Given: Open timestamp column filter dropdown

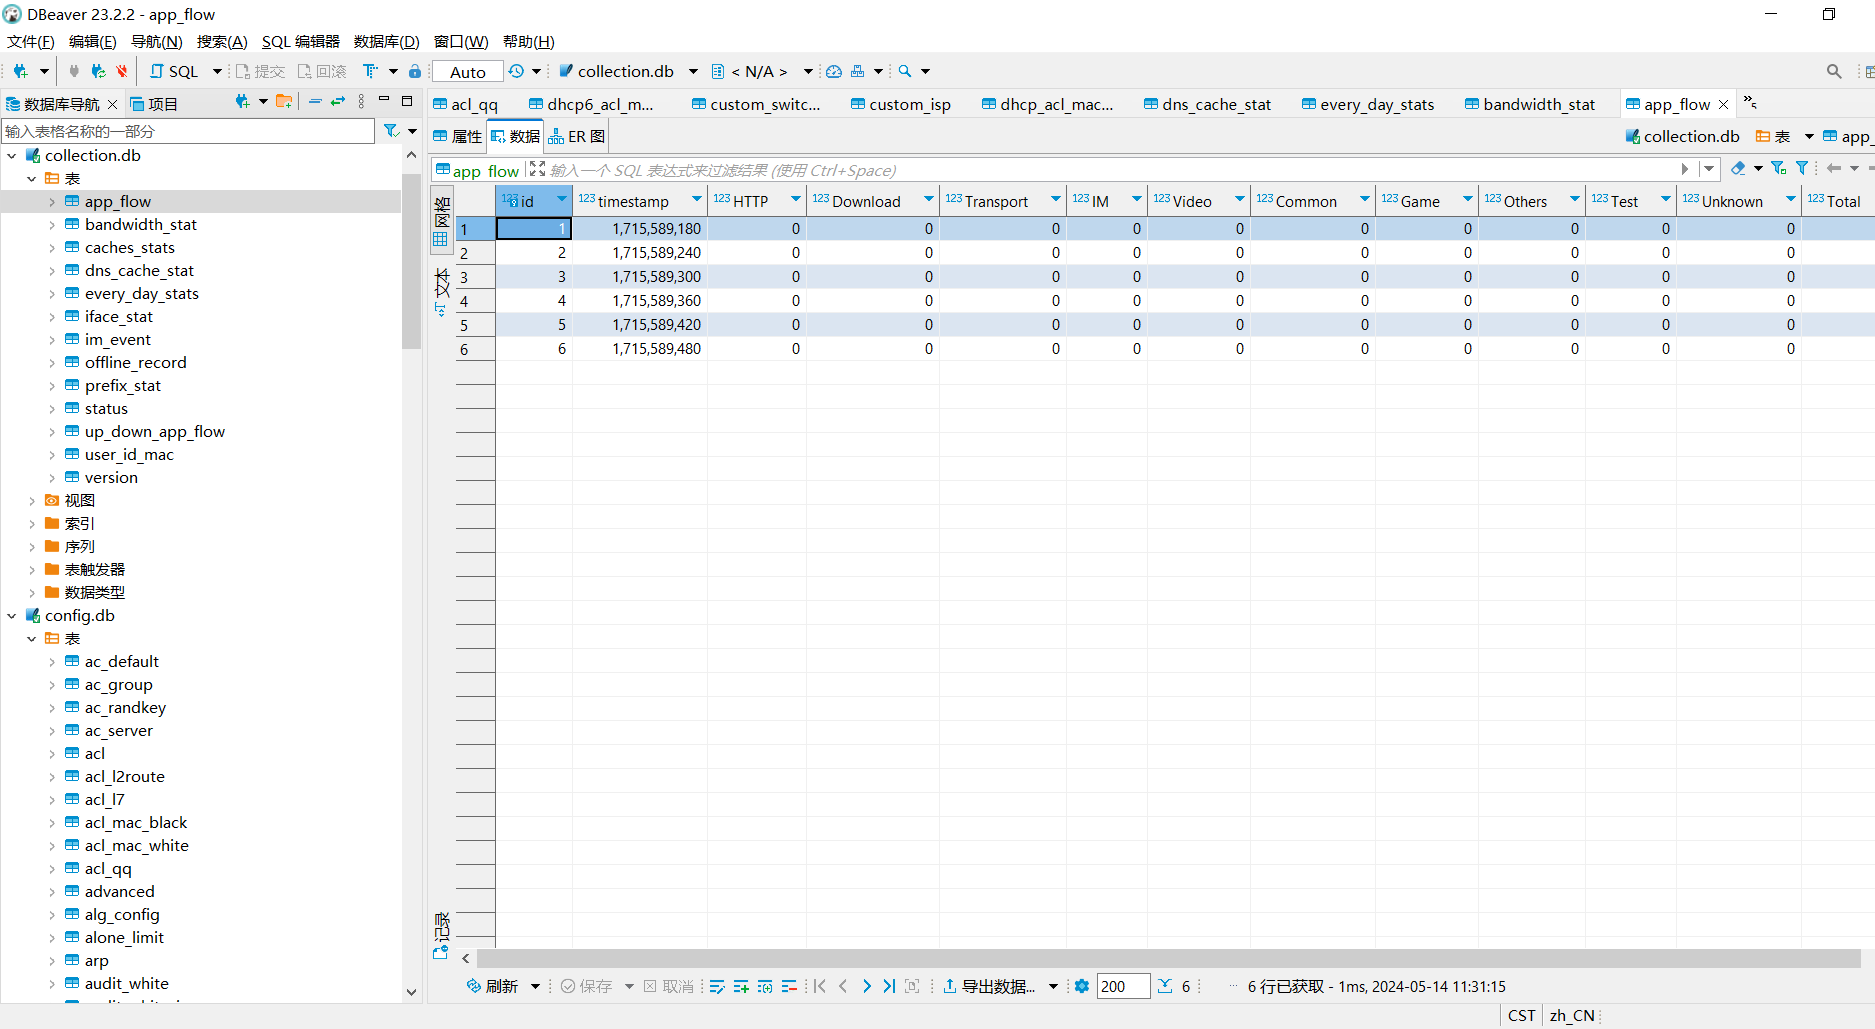Looking at the screenshot, I should click(x=696, y=200).
